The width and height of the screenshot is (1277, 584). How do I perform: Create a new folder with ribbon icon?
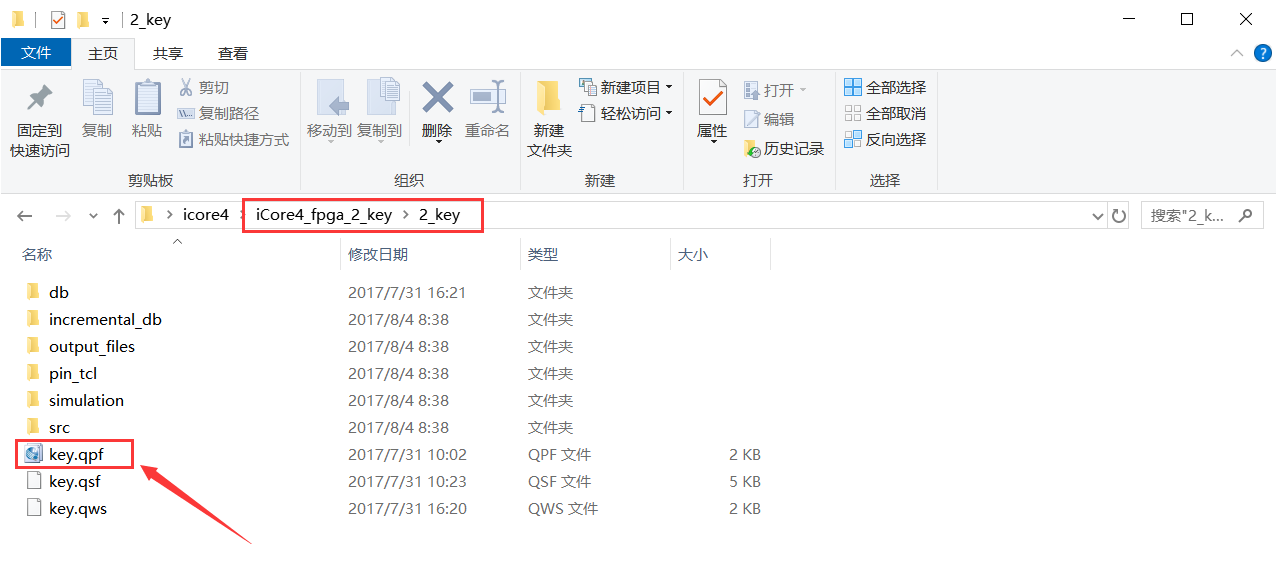point(549,100)
